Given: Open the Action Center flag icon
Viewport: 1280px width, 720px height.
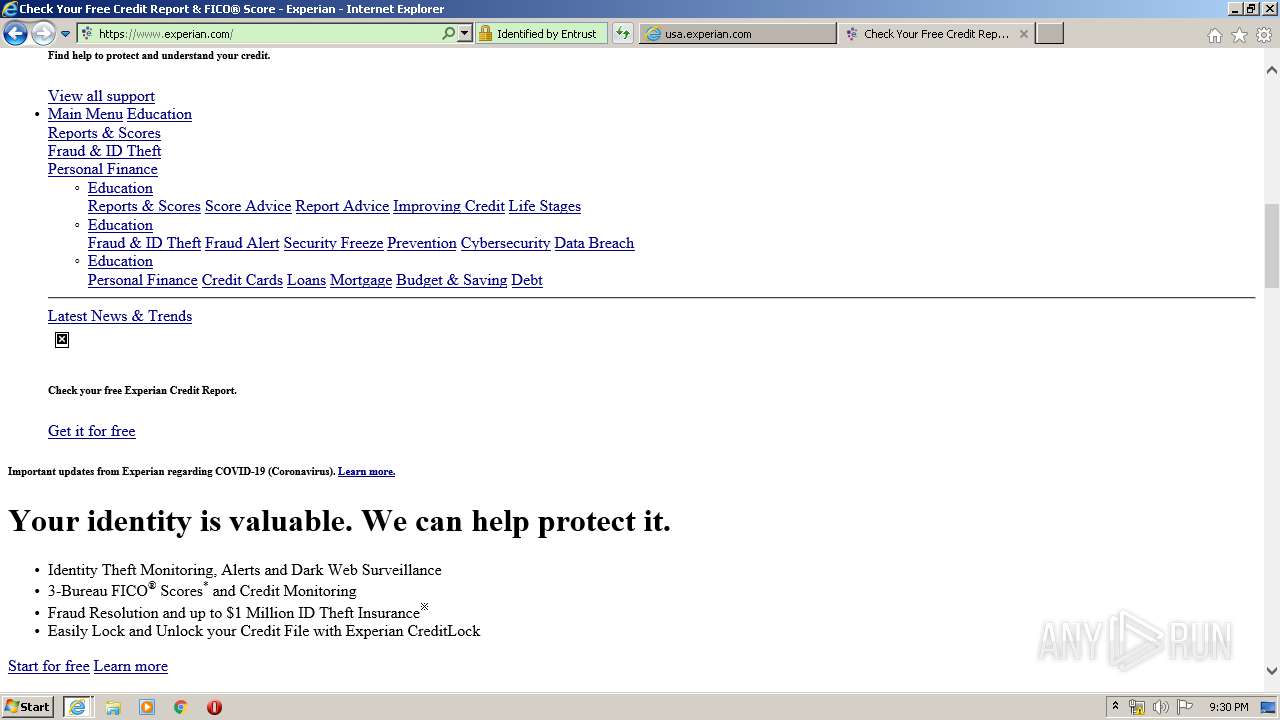Looking at the screenshot, I should (1185, 707).
